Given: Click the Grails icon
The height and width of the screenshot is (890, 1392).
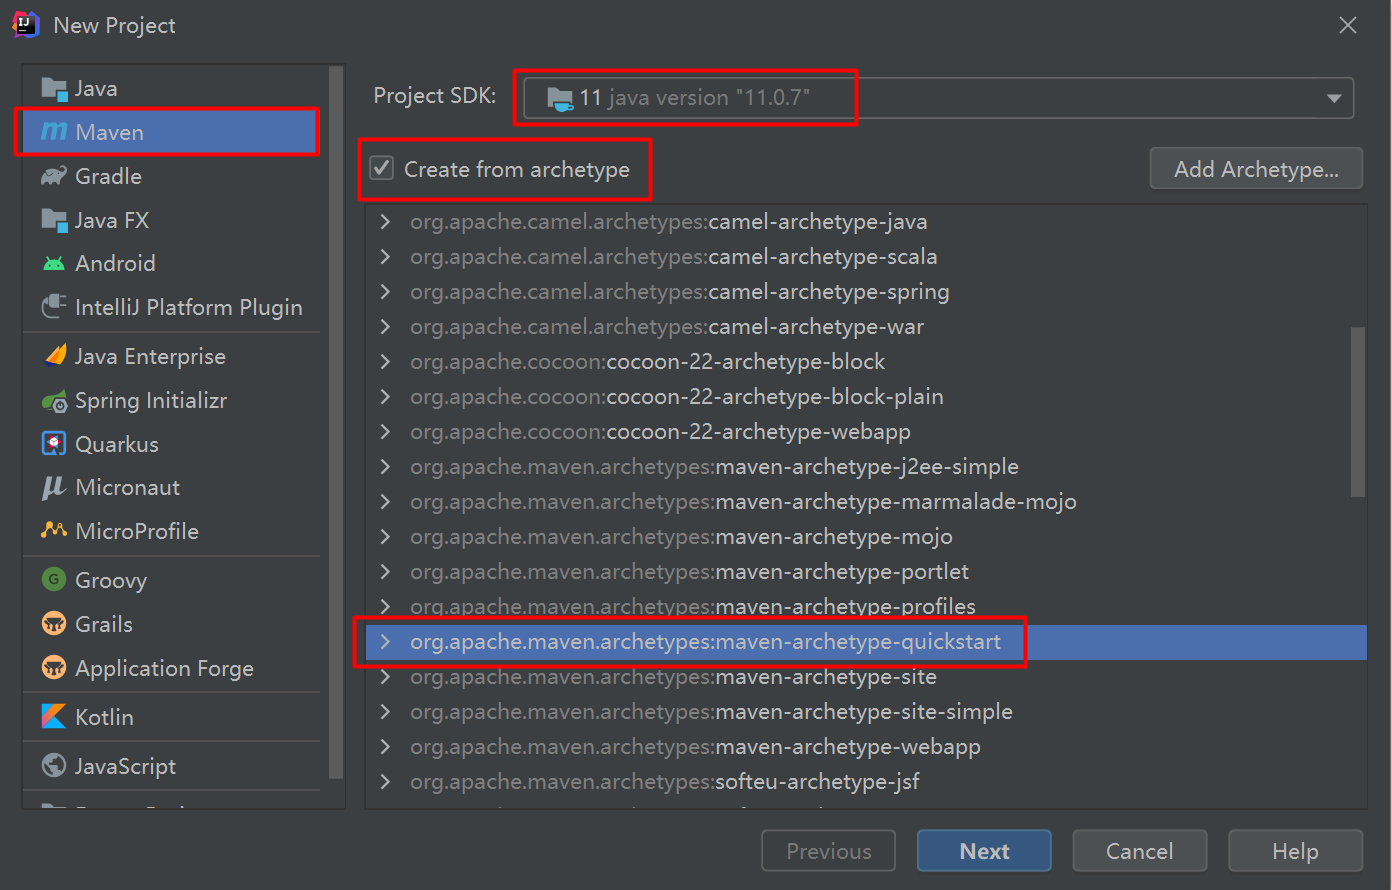Looking at the screenshot, I should click(54, 624).
